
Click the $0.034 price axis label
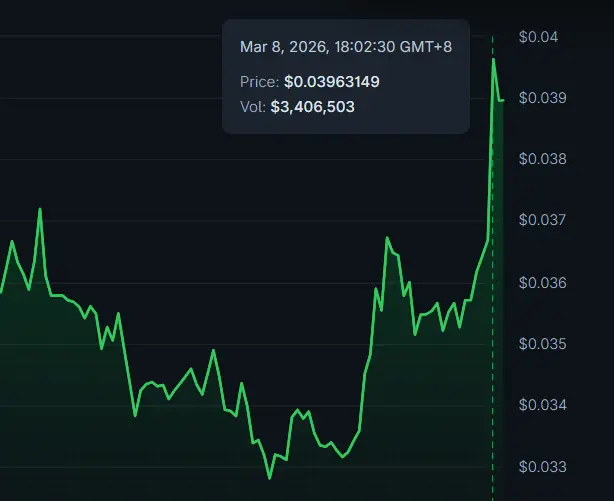[x=542, y=405]
